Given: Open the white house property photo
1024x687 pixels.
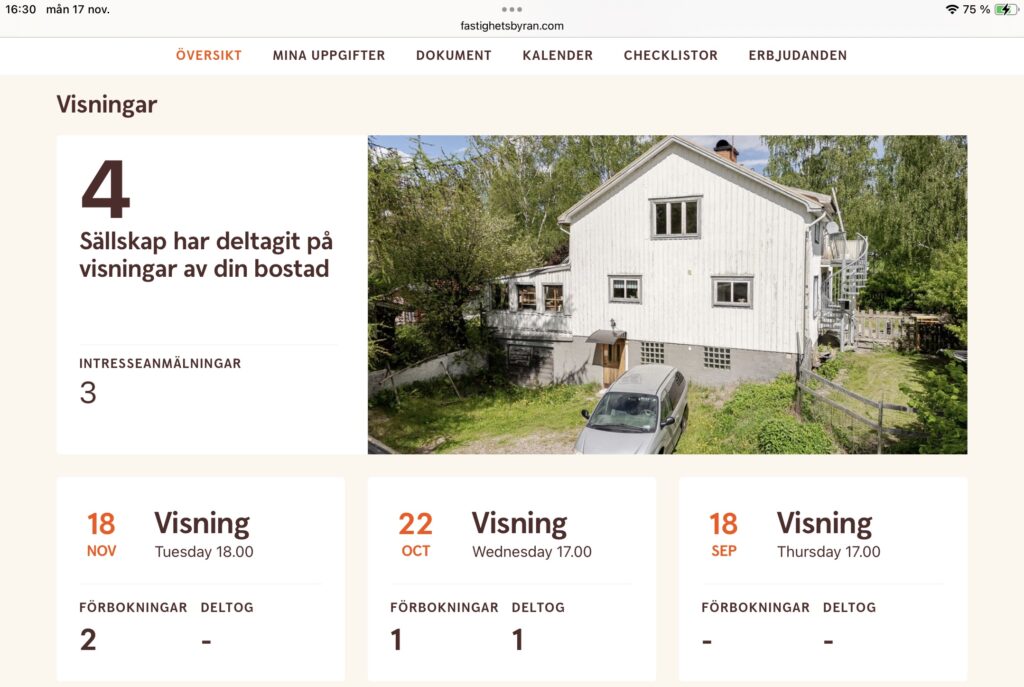Looking at the screenshot, I should [667, 295].
